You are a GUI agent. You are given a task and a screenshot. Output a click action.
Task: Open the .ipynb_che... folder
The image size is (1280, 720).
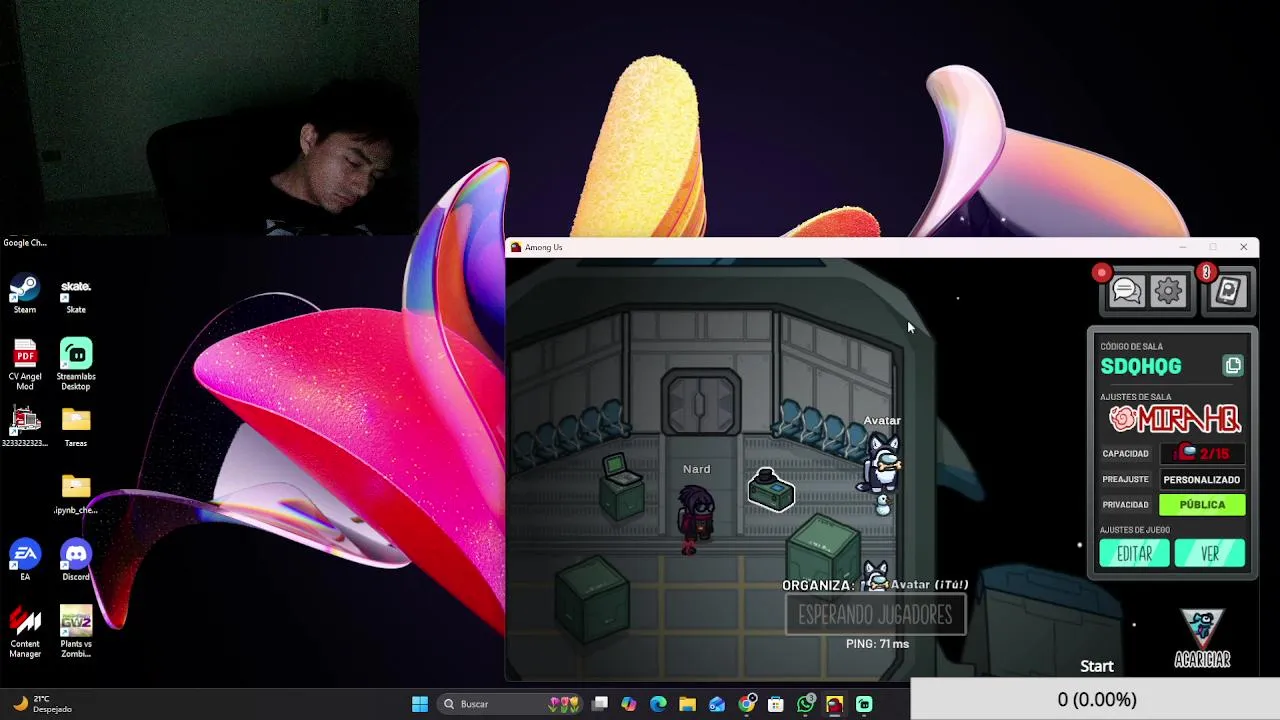[76, 494]
